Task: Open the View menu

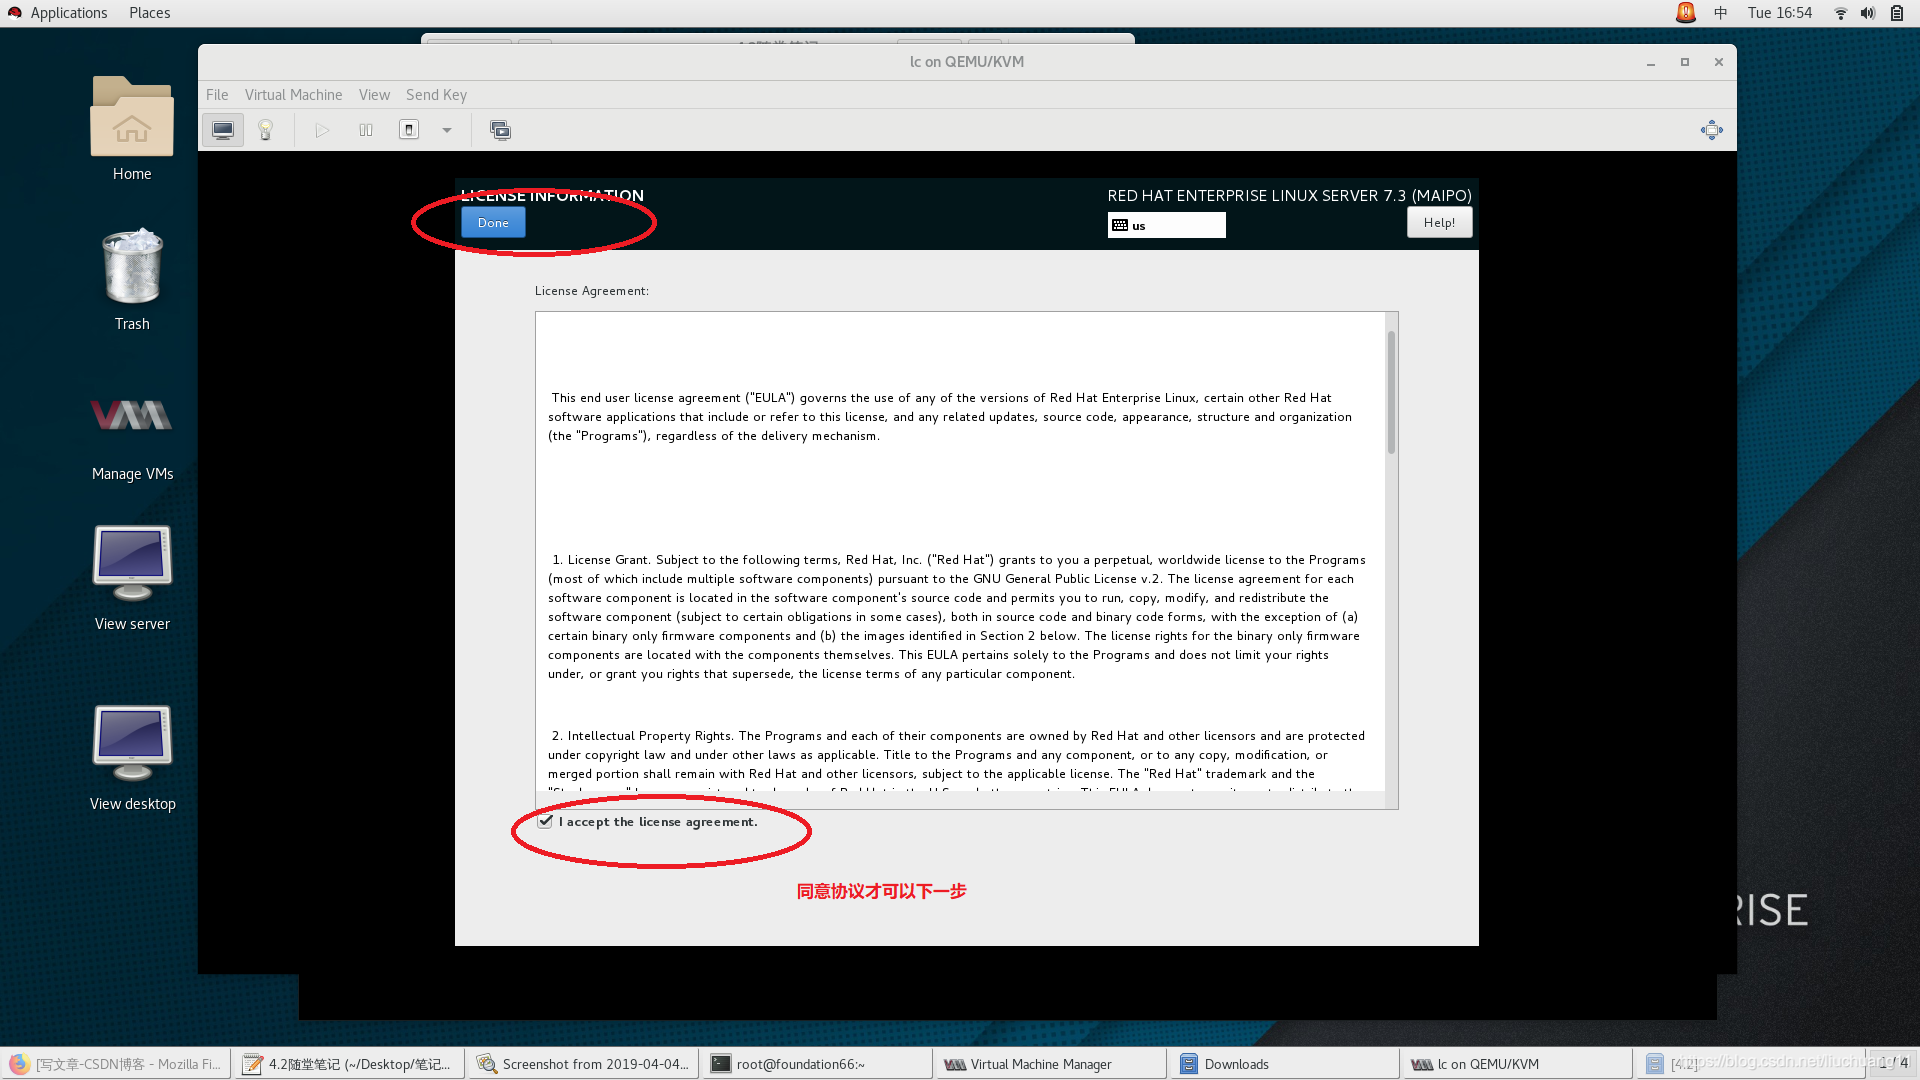Action: pos(374,95)
